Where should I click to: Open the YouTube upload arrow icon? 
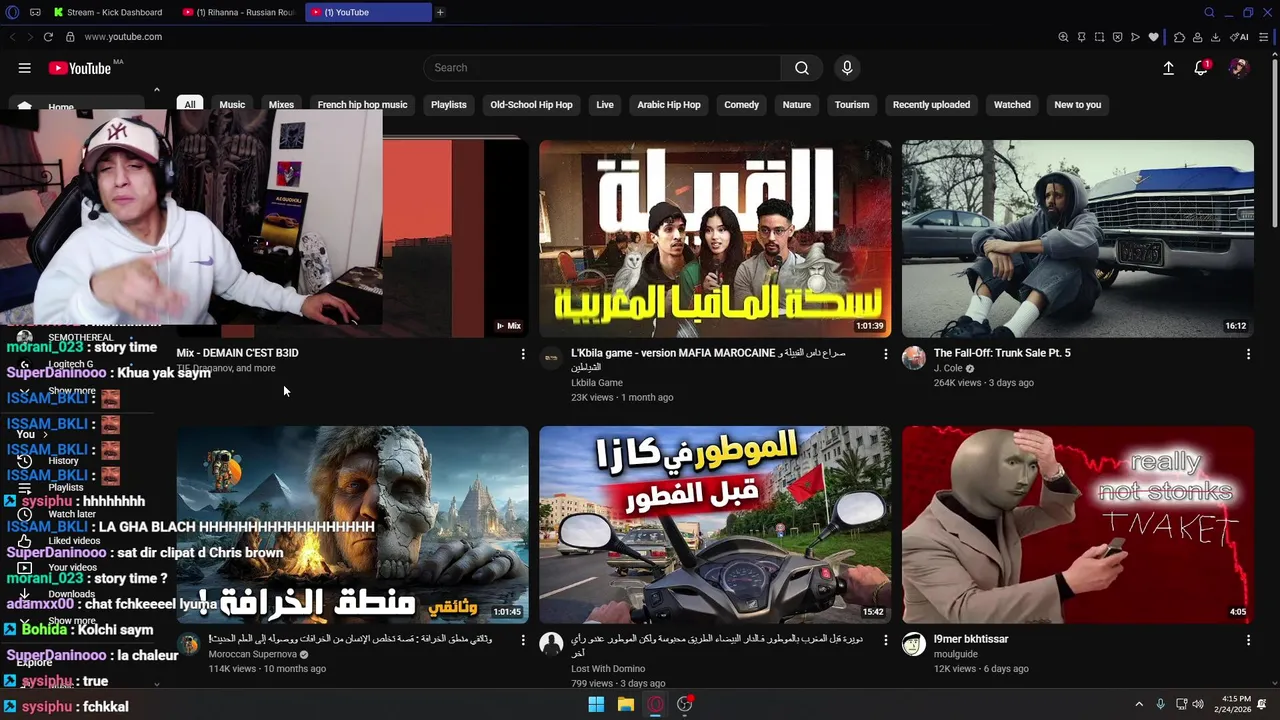pyautogui.click(x=1168, y=68)
